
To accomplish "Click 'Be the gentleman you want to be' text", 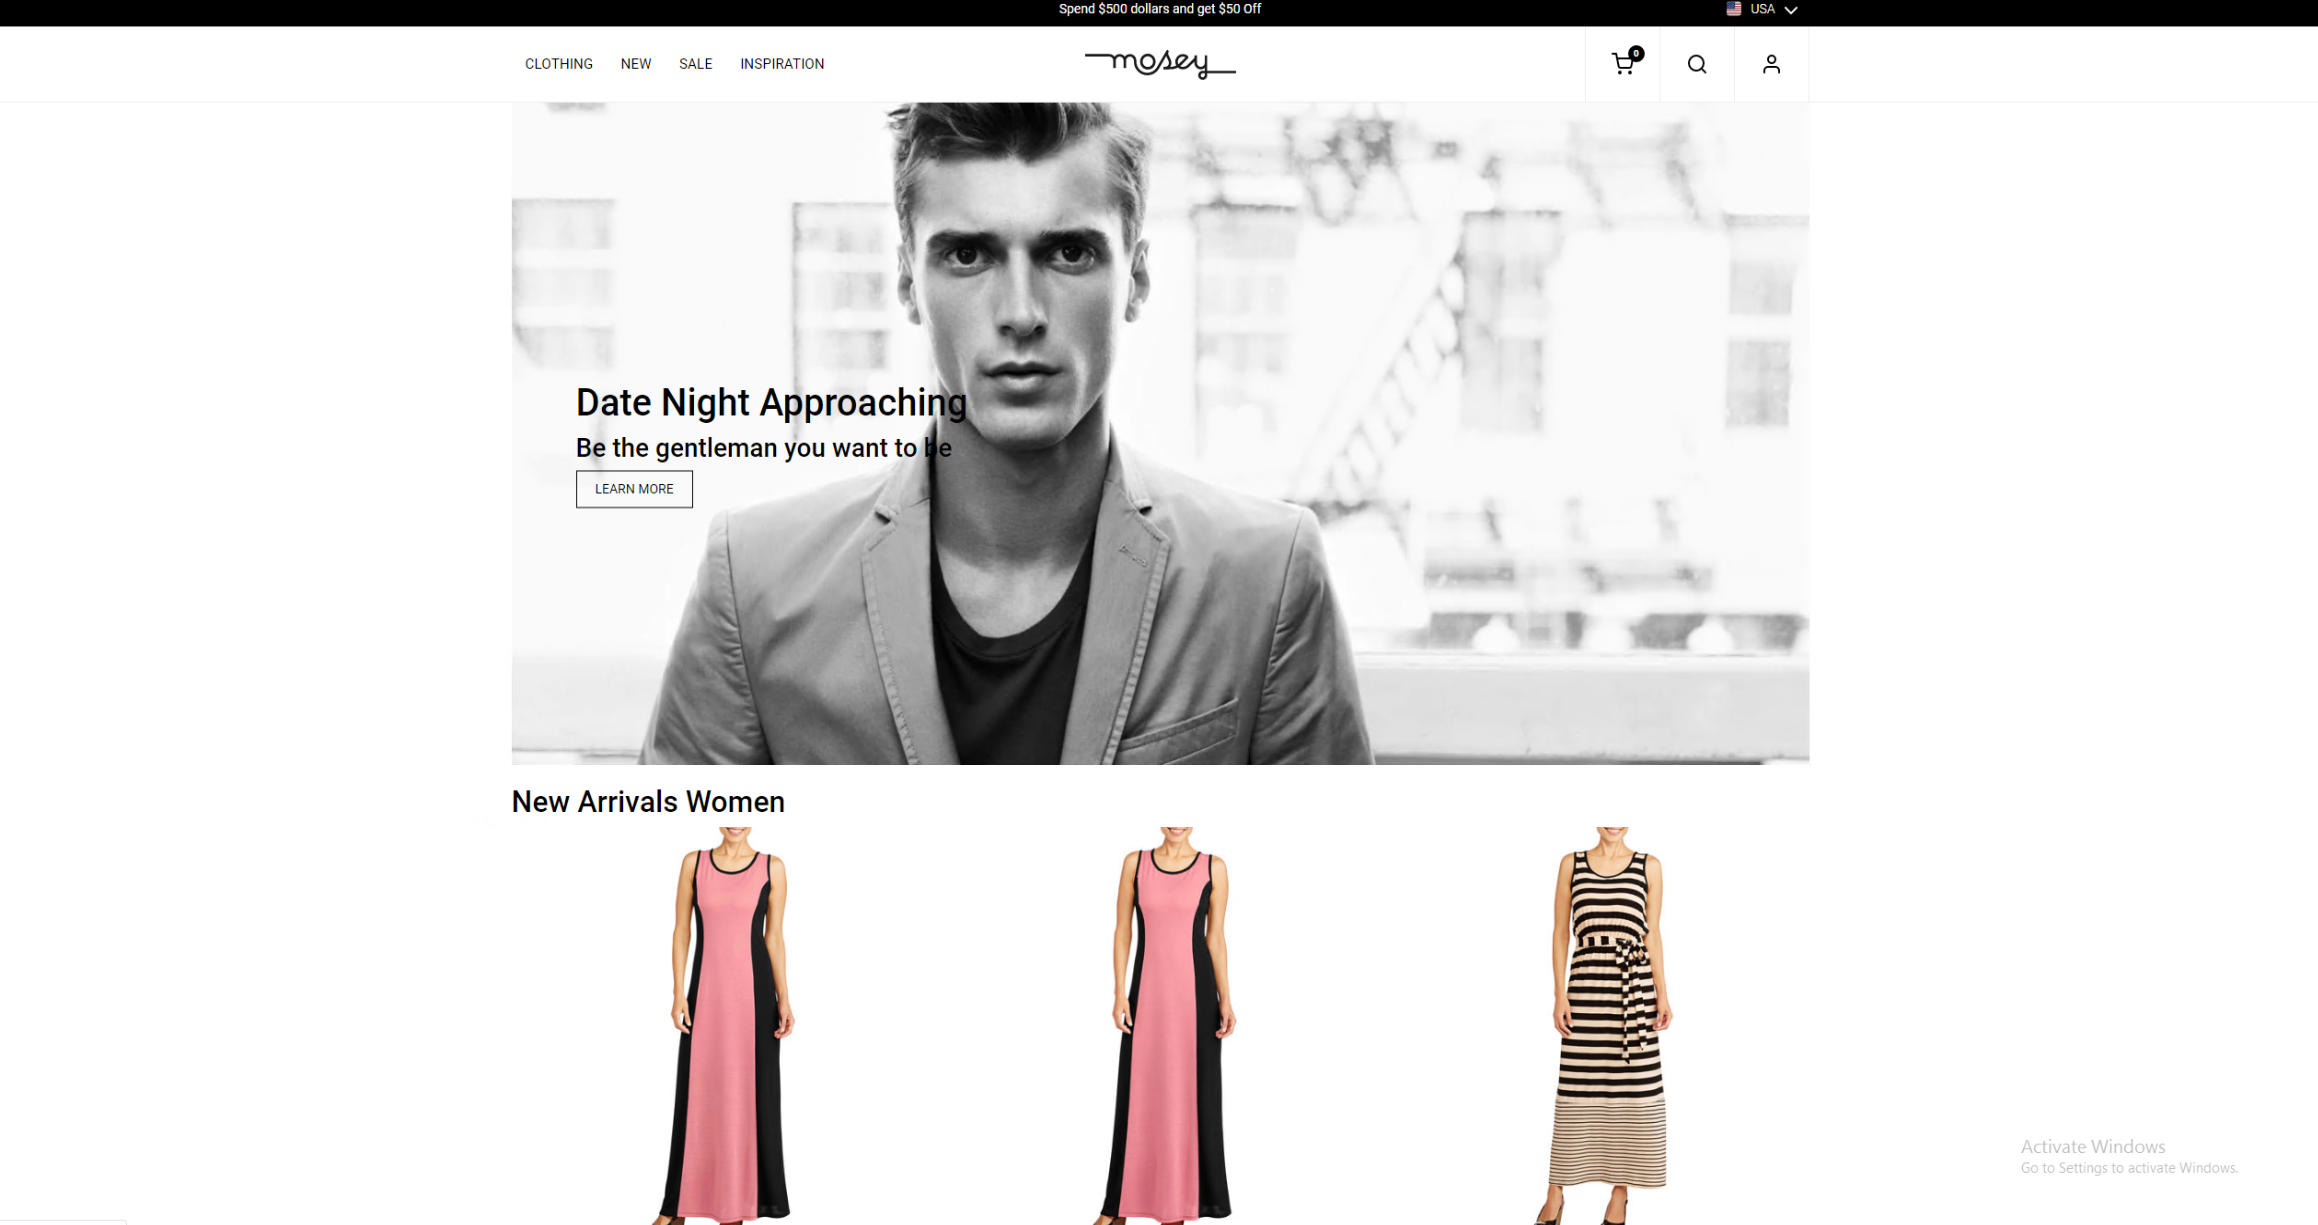I will (x=763, y=448).
